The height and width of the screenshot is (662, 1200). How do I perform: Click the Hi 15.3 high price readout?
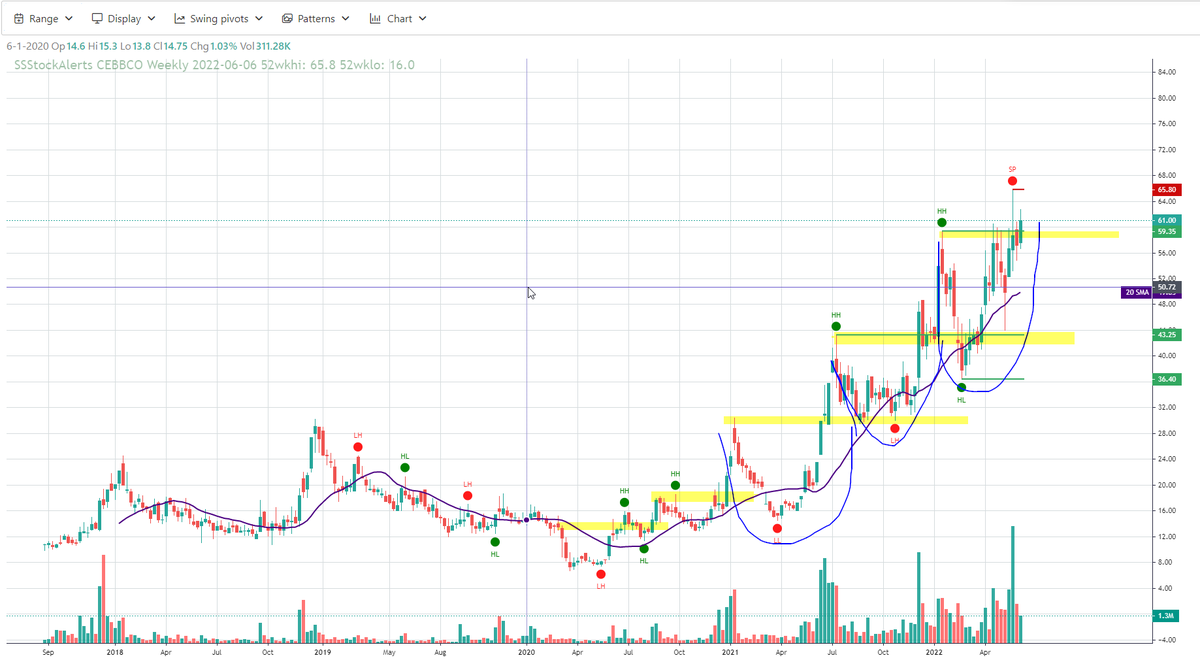coord(102,46)
